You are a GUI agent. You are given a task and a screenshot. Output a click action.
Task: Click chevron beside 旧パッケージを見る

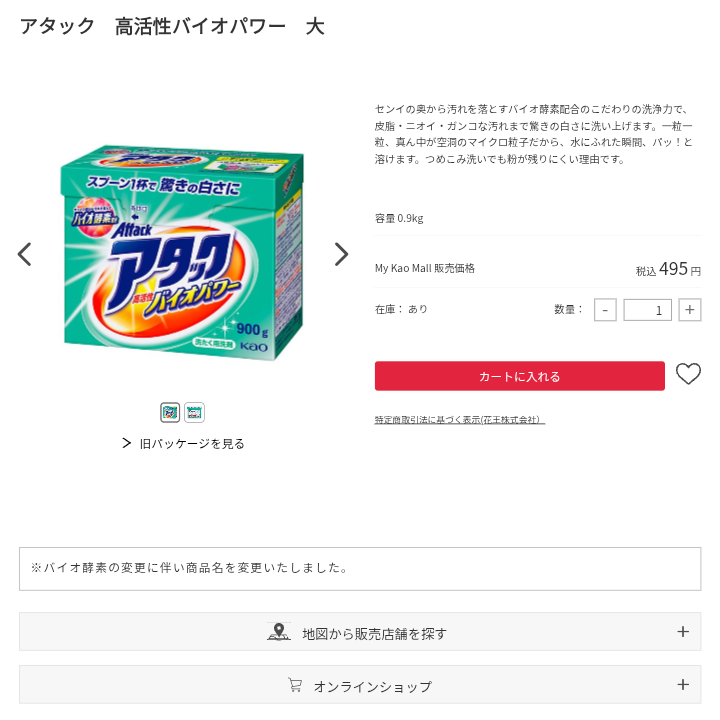126,443
